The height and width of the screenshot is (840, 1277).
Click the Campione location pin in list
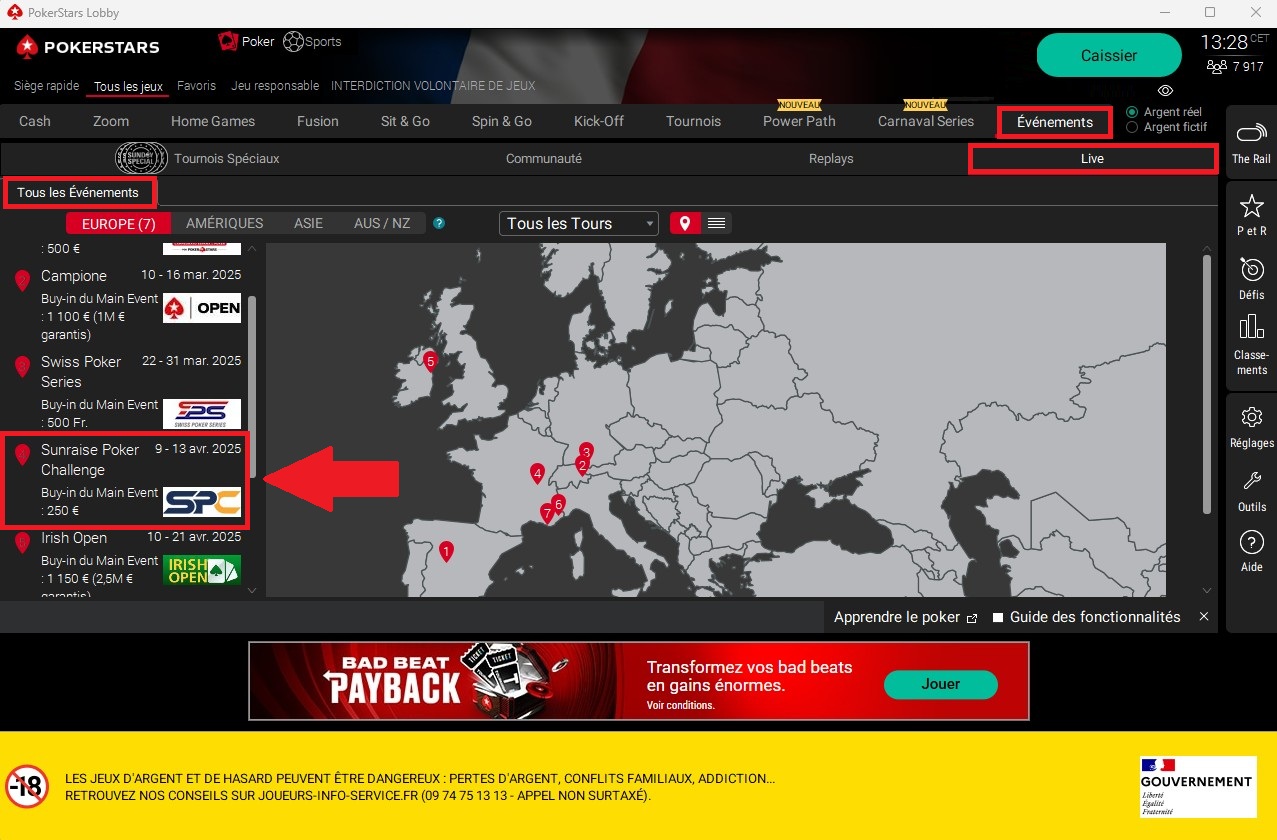pyautogui.click(x=23, y=281)
